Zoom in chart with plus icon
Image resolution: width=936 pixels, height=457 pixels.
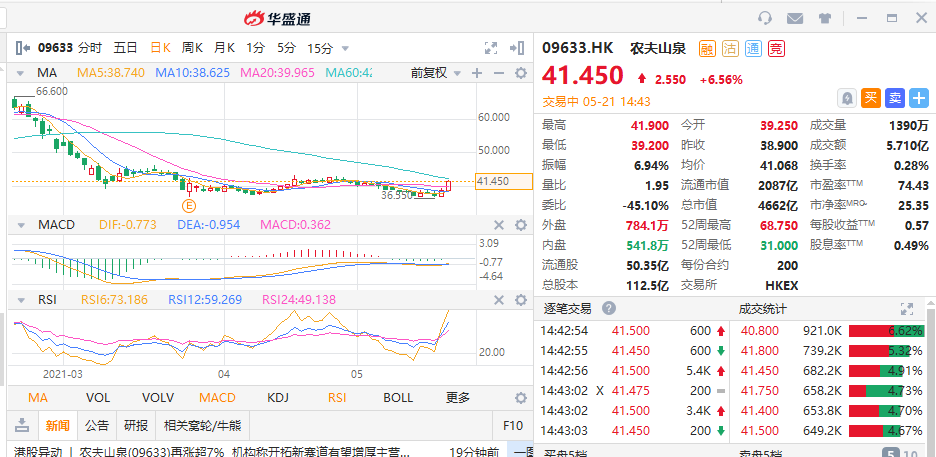[x=476, y=73]
